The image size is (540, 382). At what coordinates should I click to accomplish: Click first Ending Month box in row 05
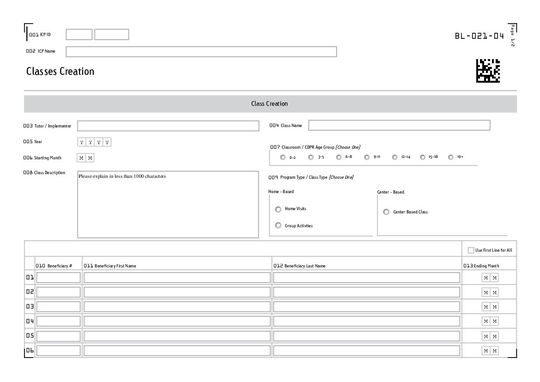point(486,336)
